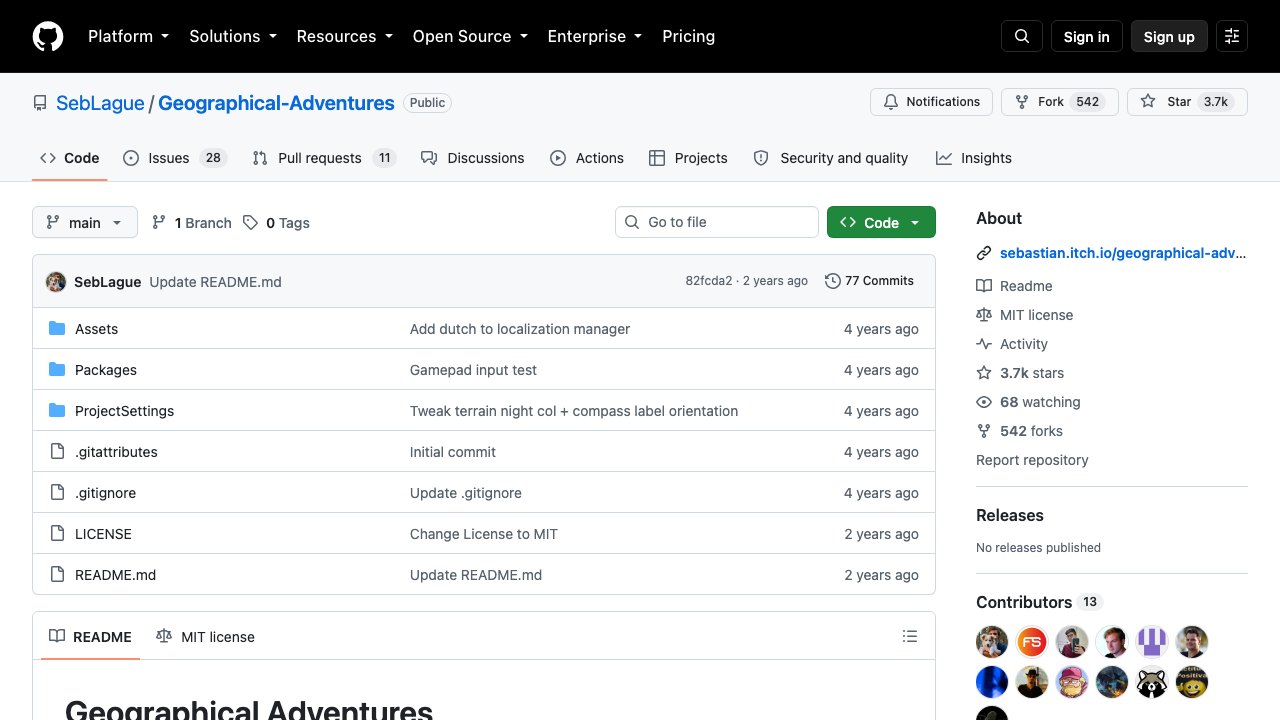The height and width of the screenshot is (720, 1280).
Task: Open the search magnifier button
Action: [x=1022, y=36]
